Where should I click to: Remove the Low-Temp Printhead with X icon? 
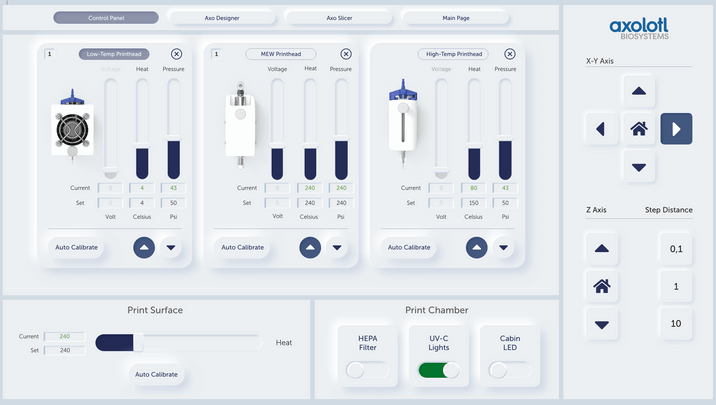(177, 54)
